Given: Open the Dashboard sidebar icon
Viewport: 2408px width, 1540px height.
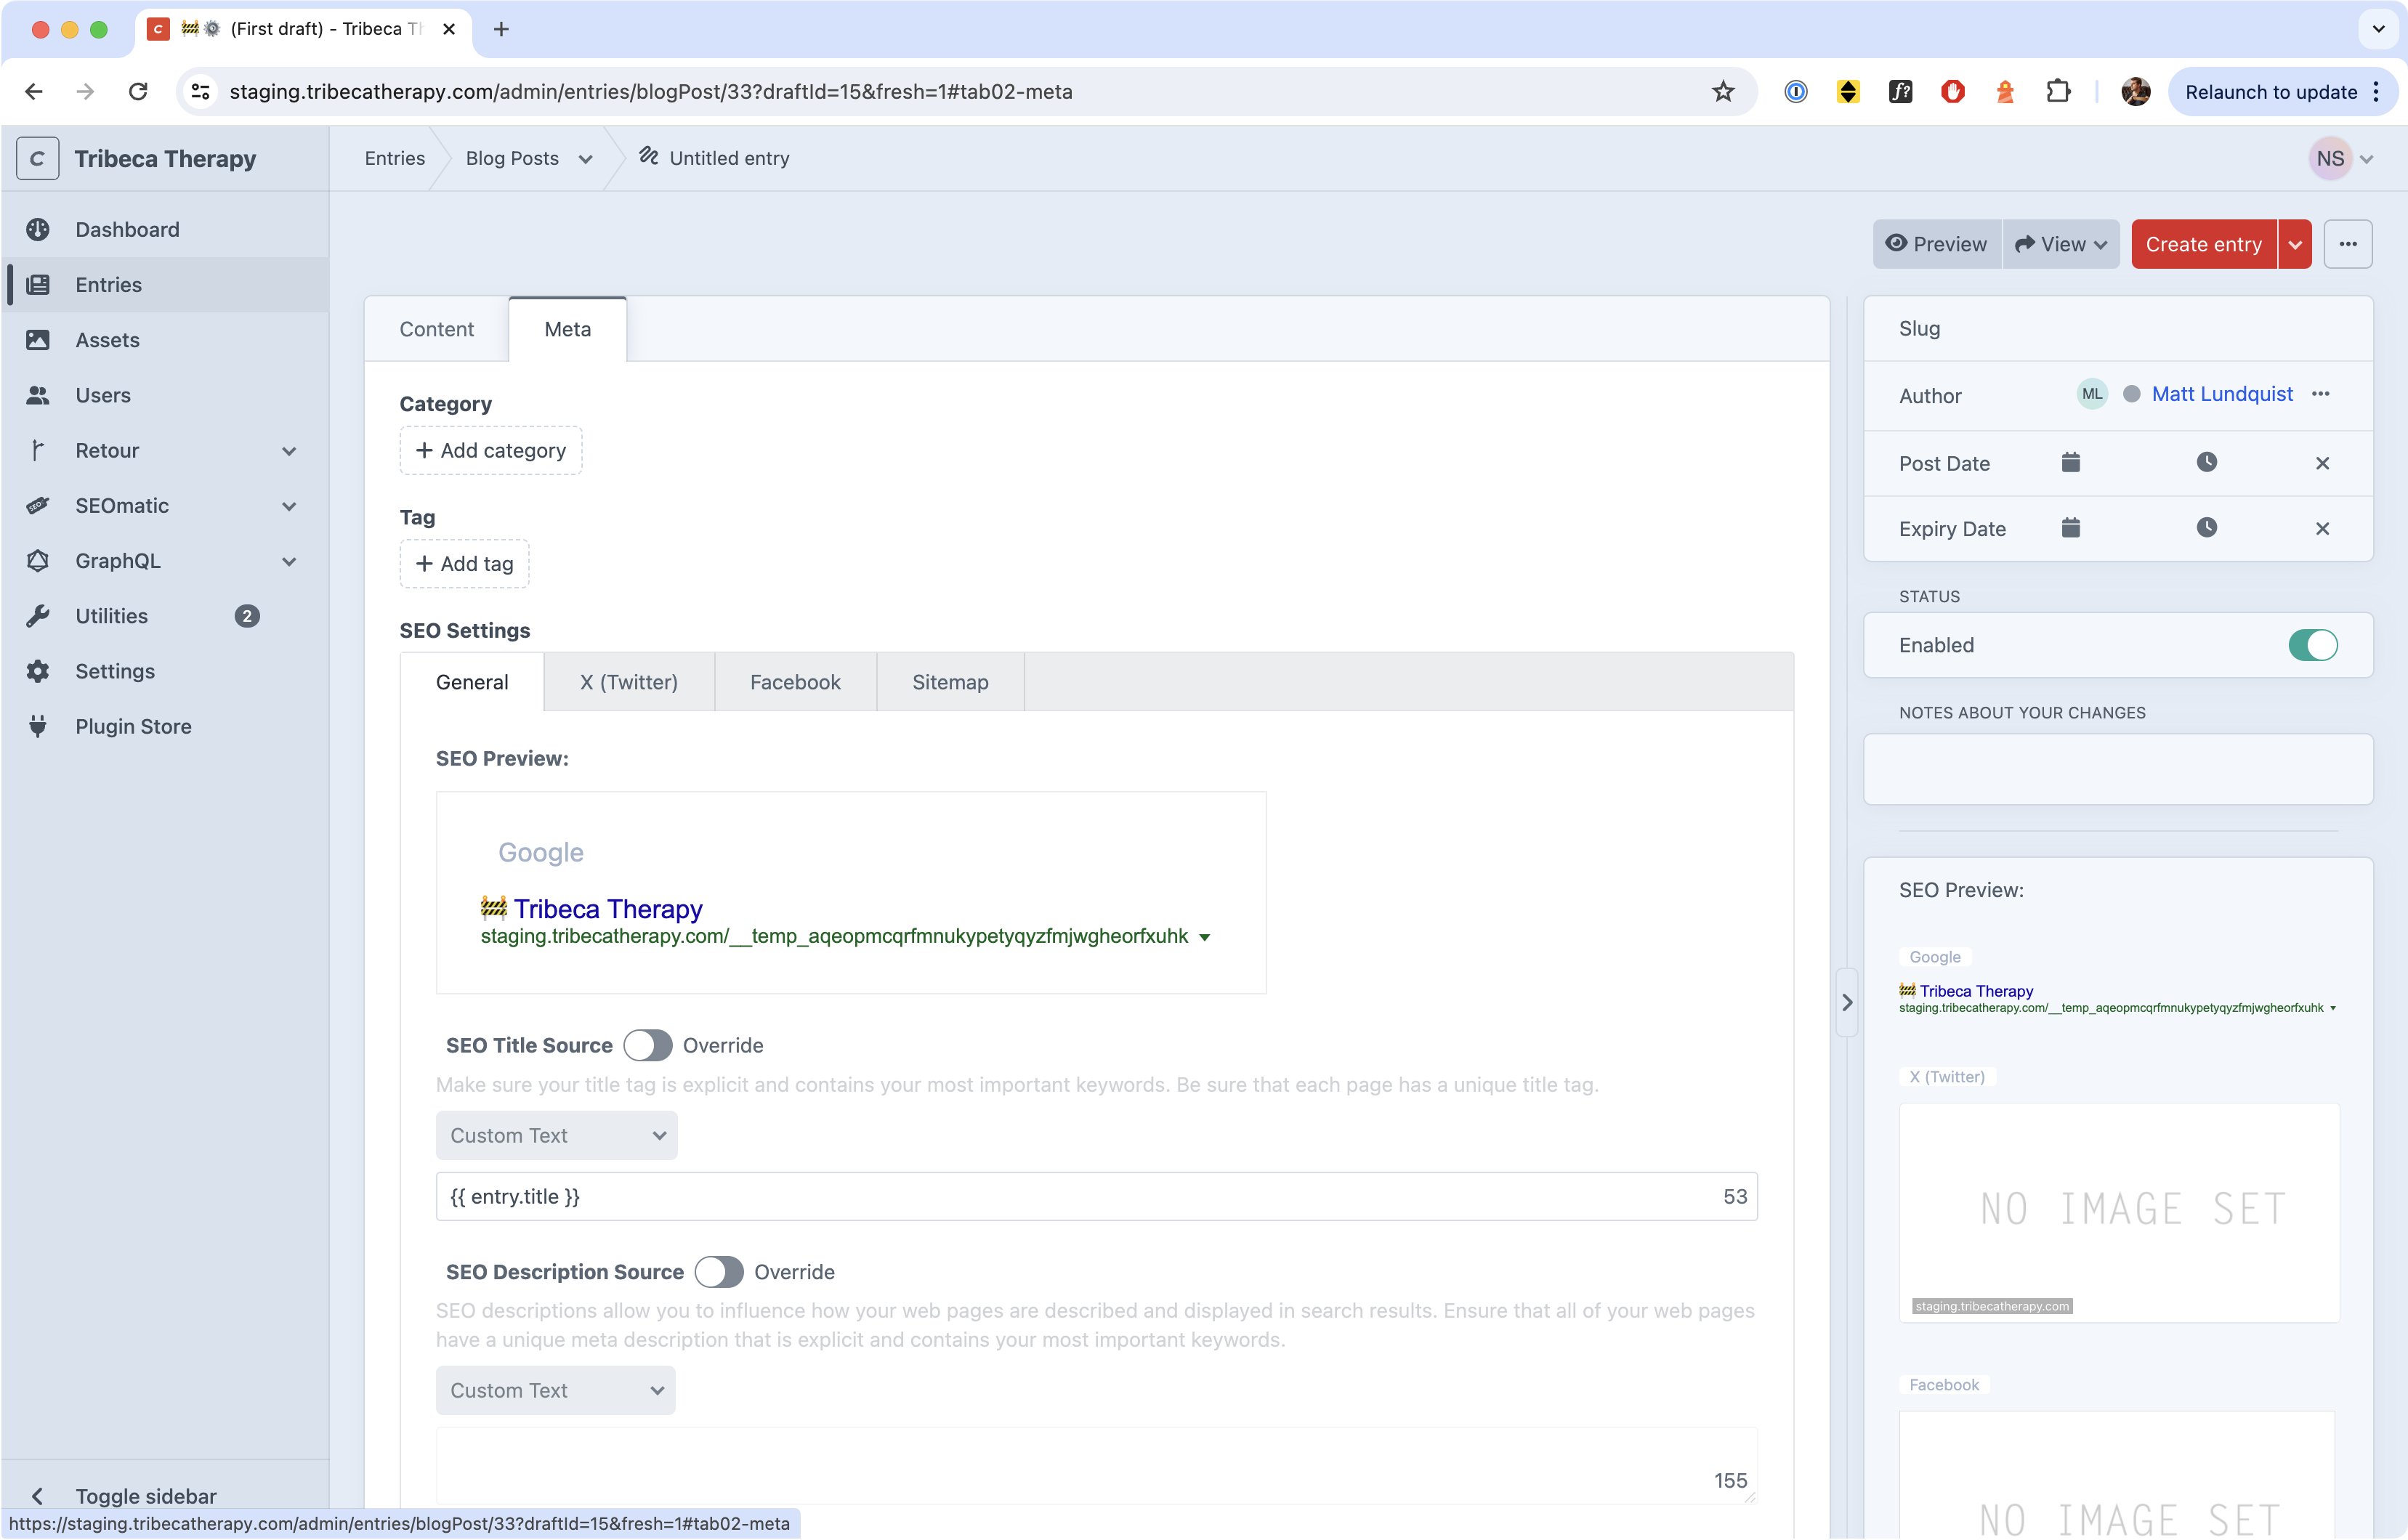Looking at the screenshot, I should [x=38, y=229].
